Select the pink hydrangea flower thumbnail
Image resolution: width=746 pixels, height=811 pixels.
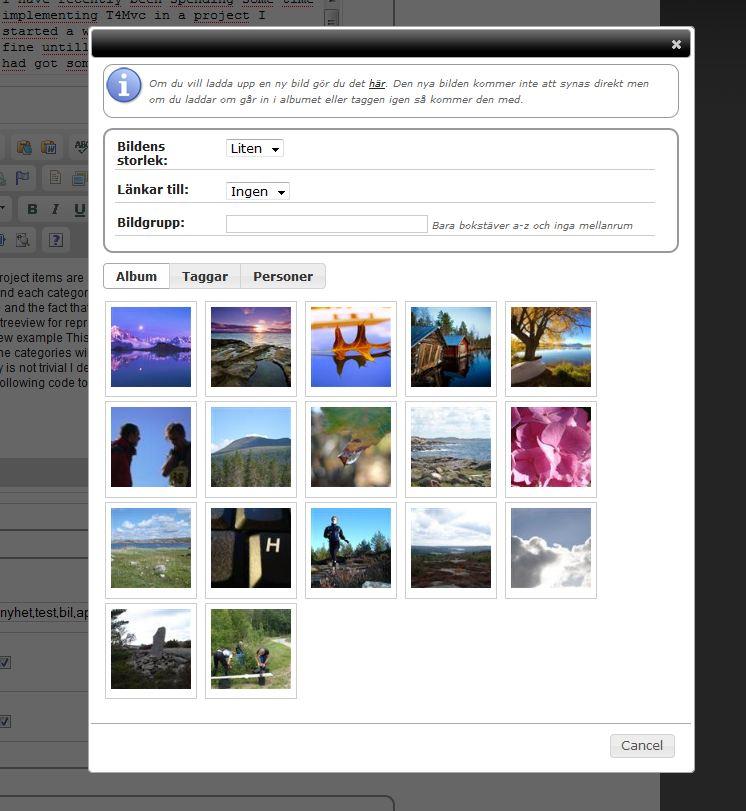(551, 447)
